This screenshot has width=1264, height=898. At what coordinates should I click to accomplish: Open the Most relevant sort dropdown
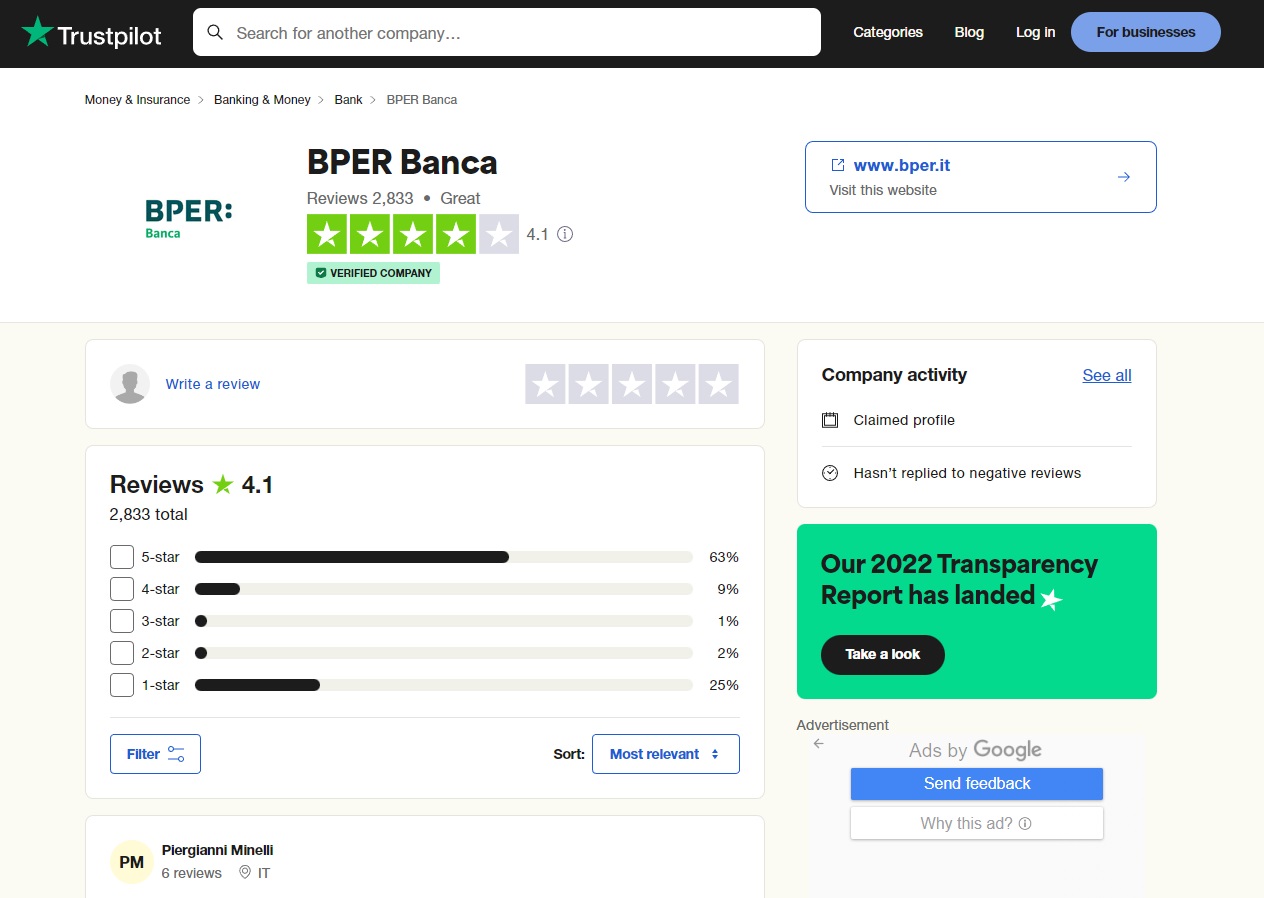pyautogui.click(x=666, y=754)
